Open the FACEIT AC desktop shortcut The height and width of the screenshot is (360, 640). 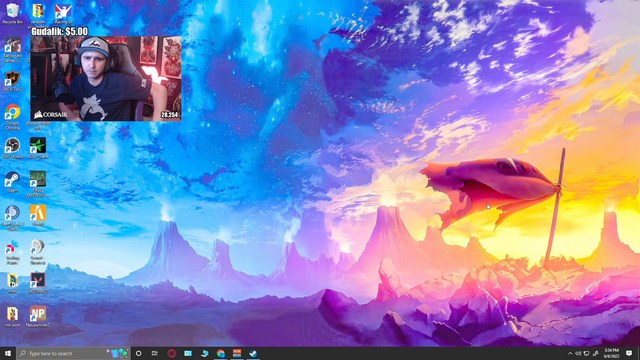pyautogui.click(x=13, y=79)
